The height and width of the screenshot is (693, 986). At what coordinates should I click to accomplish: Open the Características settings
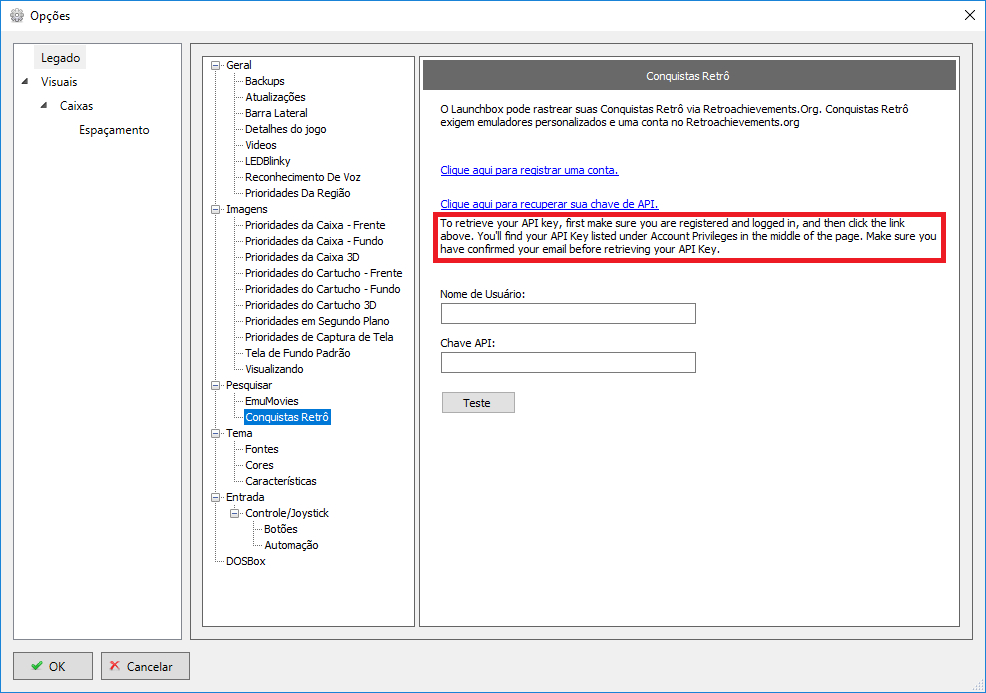pos(280,482)
